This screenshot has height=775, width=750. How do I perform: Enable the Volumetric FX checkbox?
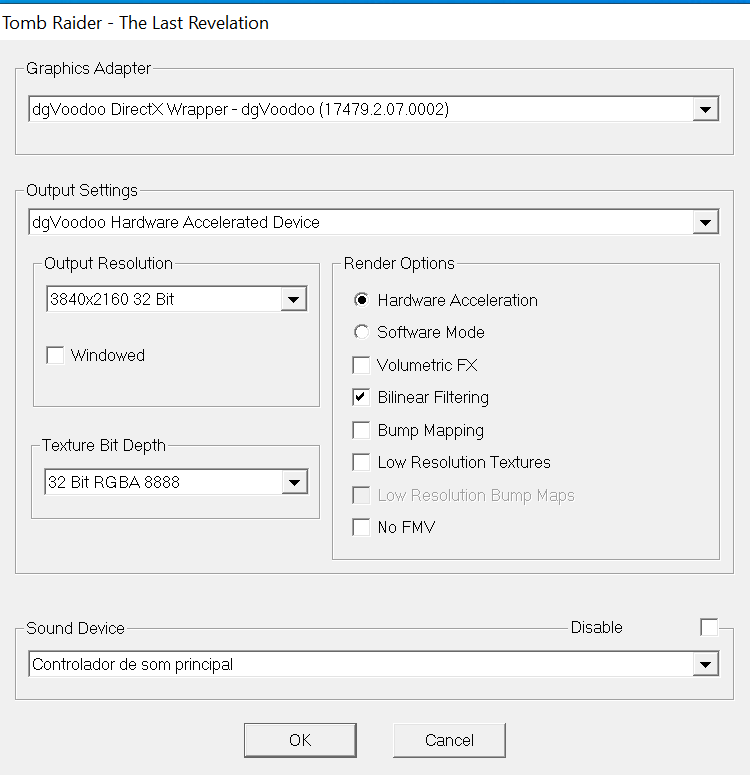tap(361, 365)
